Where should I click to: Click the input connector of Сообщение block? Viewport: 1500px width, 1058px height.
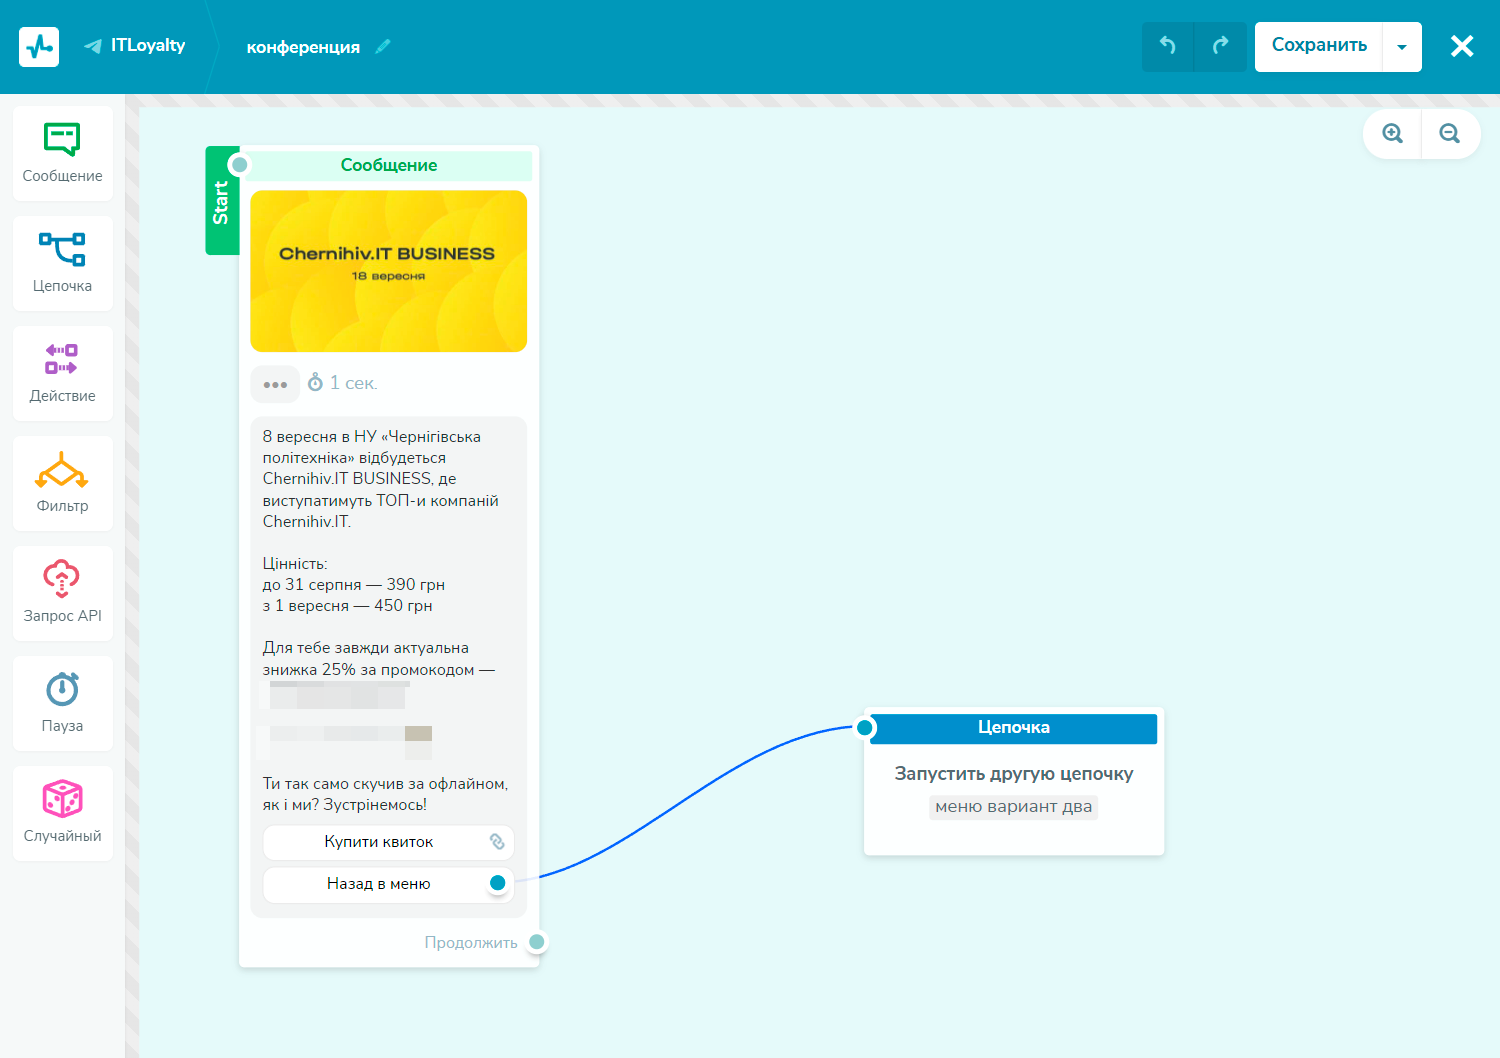tap(239, 165)
